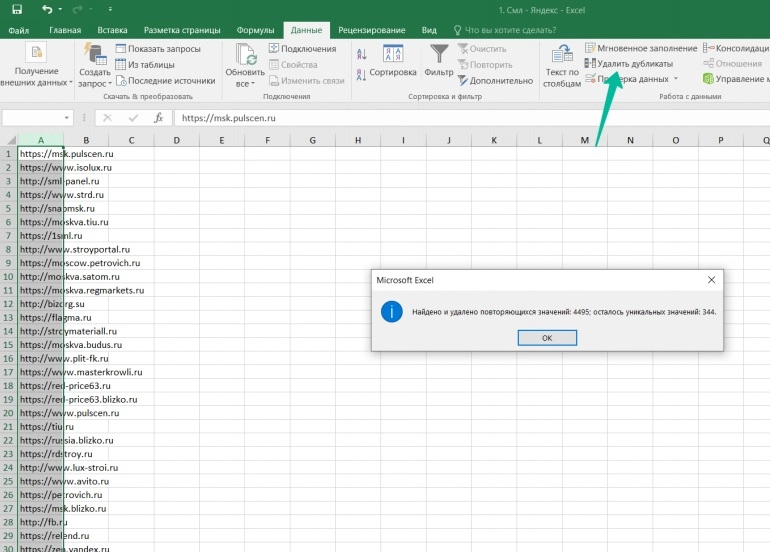
Task: Open Последние источники
Action: [165, 81]
